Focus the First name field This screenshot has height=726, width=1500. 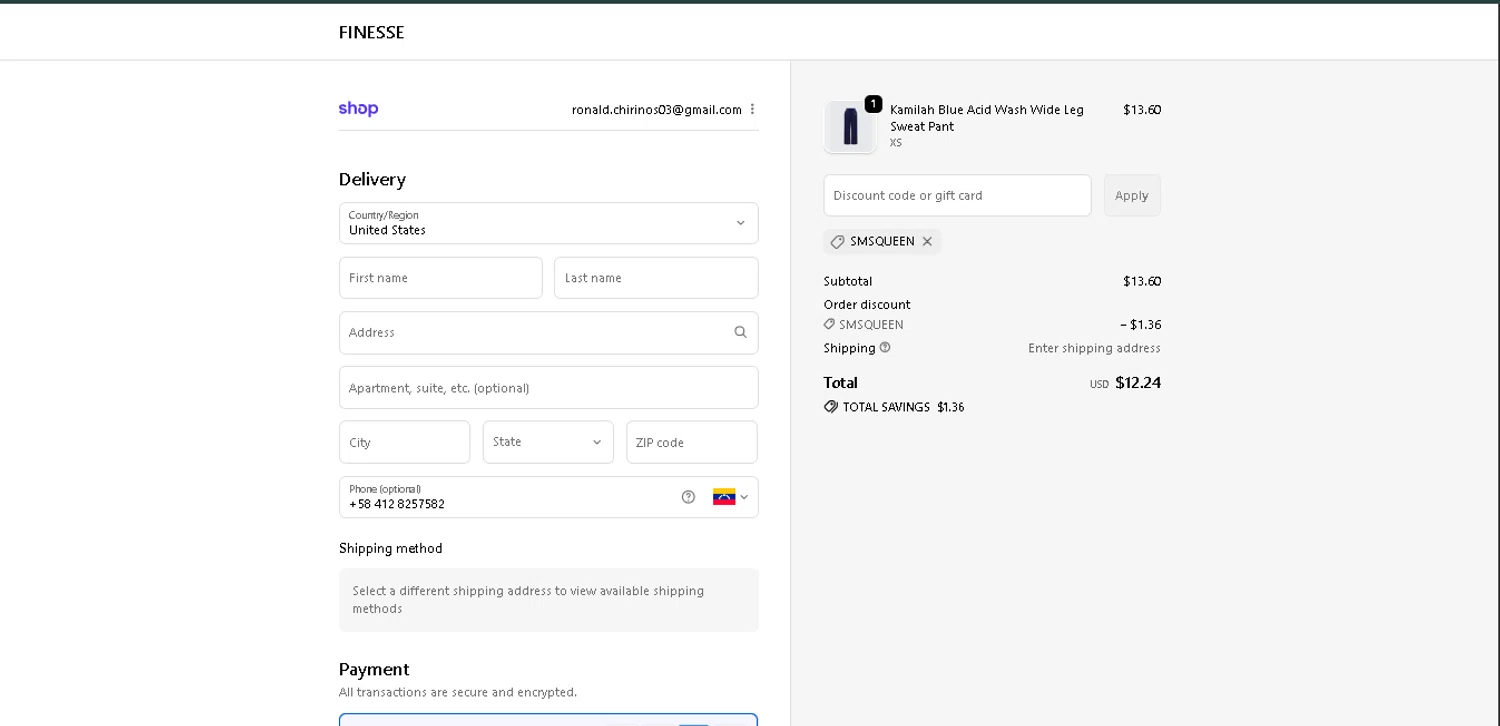click(441, 278)
